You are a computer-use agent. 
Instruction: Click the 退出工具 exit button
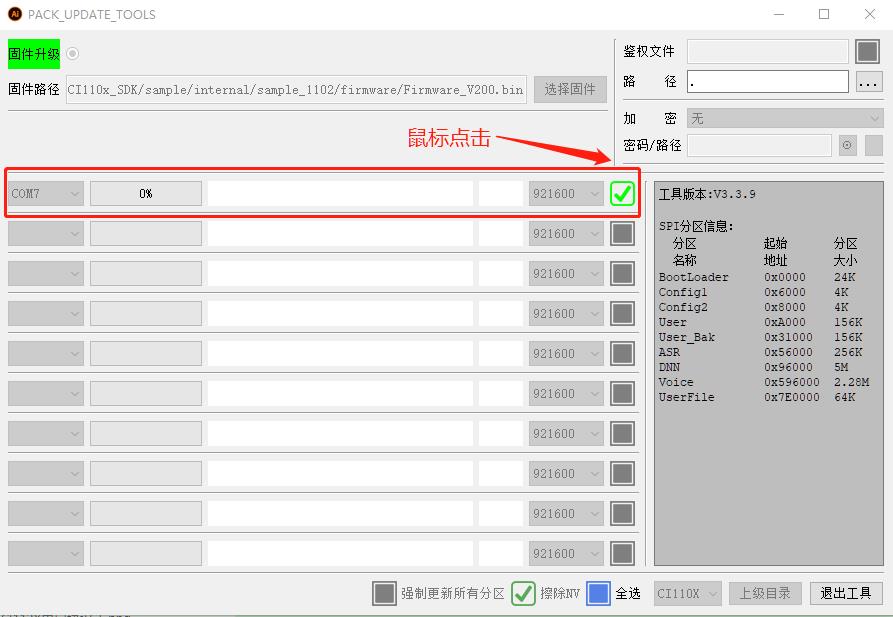(846, 594)
